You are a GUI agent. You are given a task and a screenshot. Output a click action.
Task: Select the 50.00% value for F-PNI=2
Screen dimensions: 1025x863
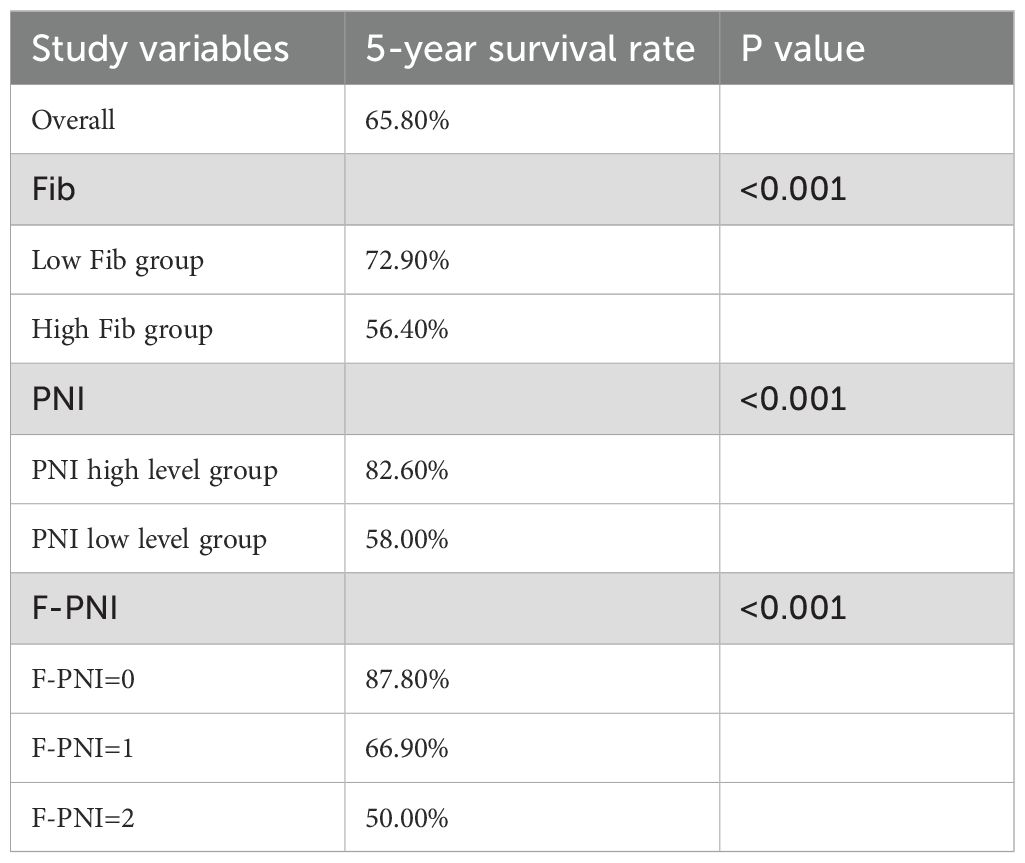pos(407,819)
